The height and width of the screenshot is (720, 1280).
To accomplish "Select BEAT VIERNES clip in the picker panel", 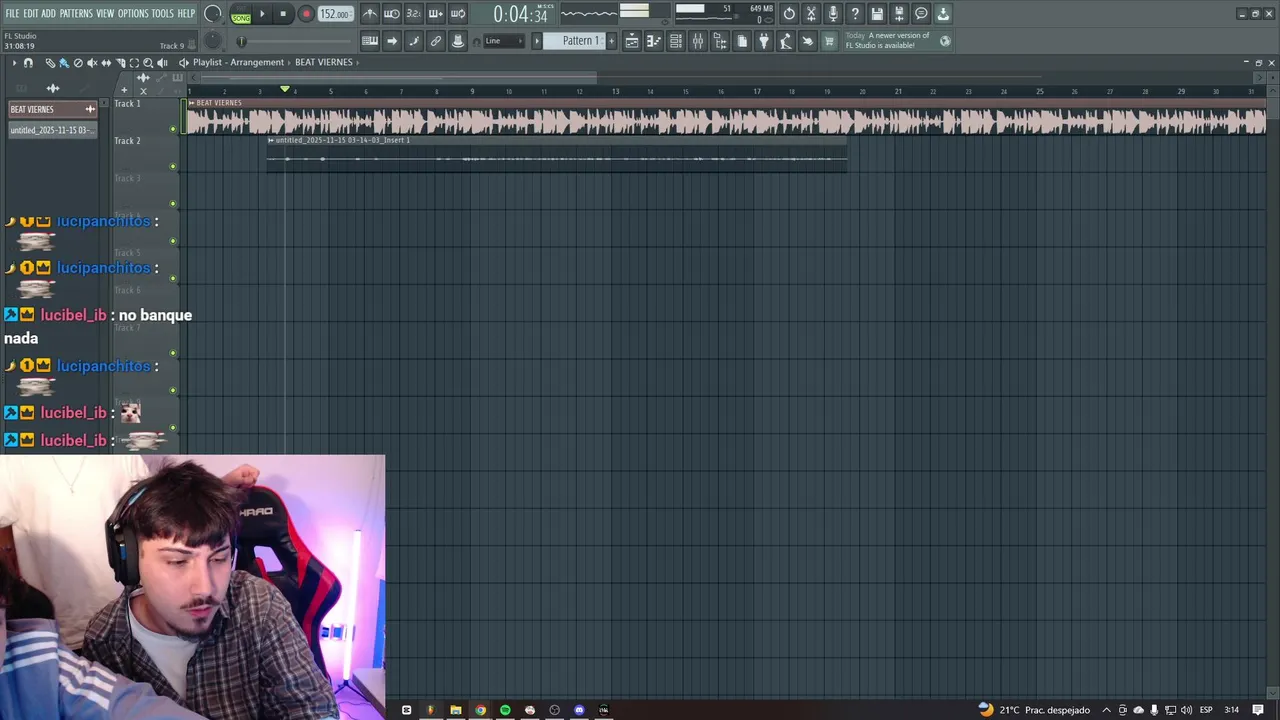I will [52, 109].
